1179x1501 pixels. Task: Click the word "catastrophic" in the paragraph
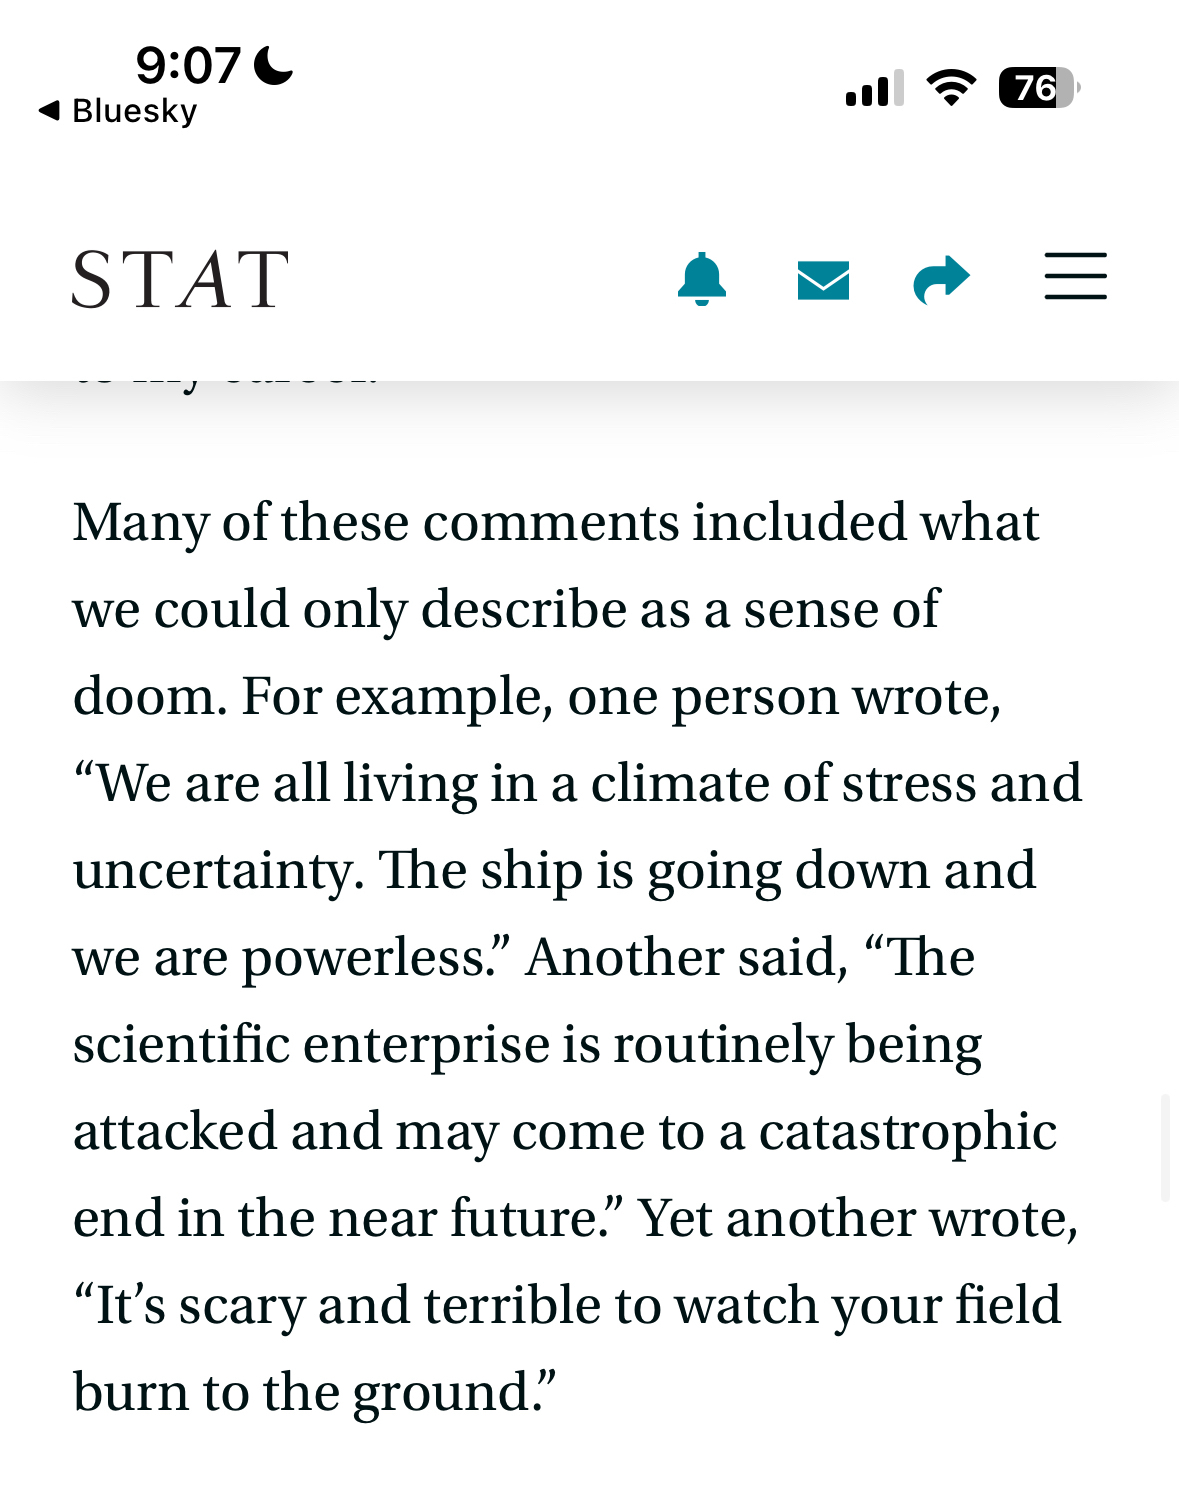pos(907,1132)
